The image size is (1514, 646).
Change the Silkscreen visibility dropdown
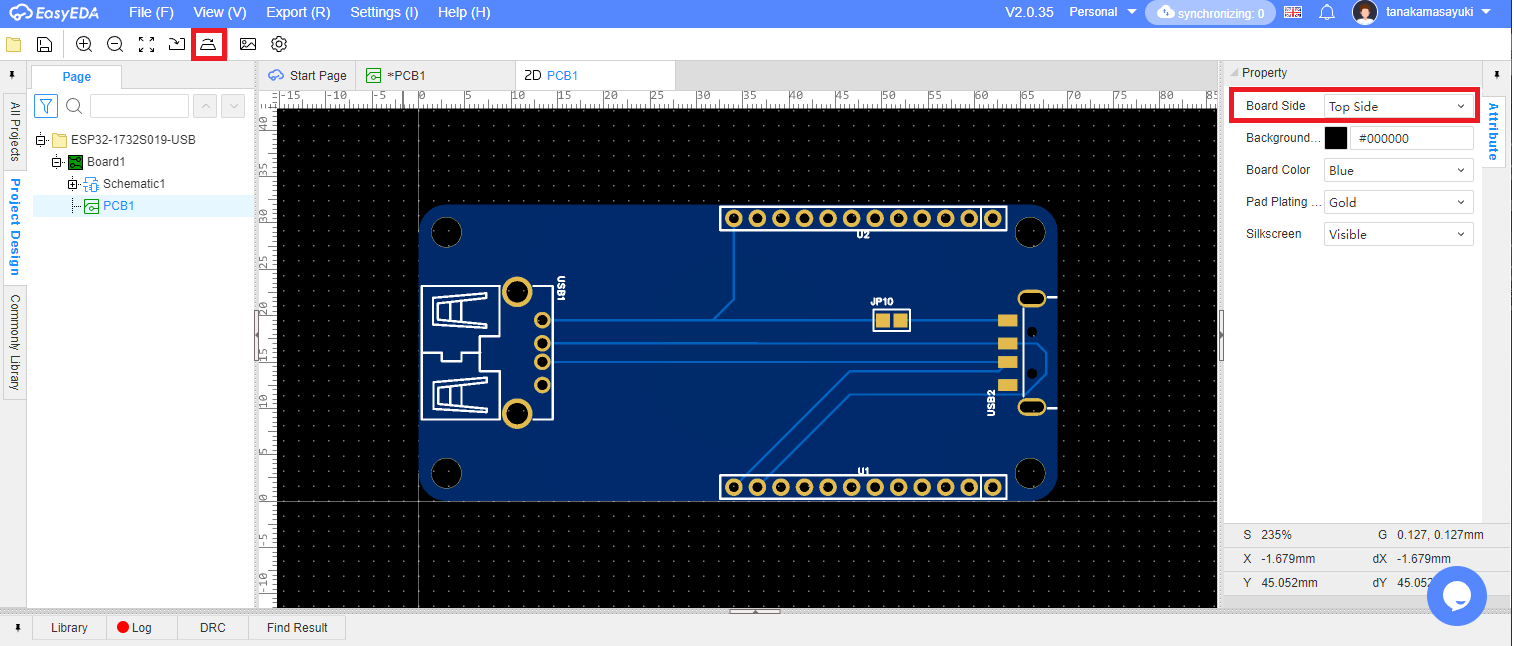point(1398,234)
